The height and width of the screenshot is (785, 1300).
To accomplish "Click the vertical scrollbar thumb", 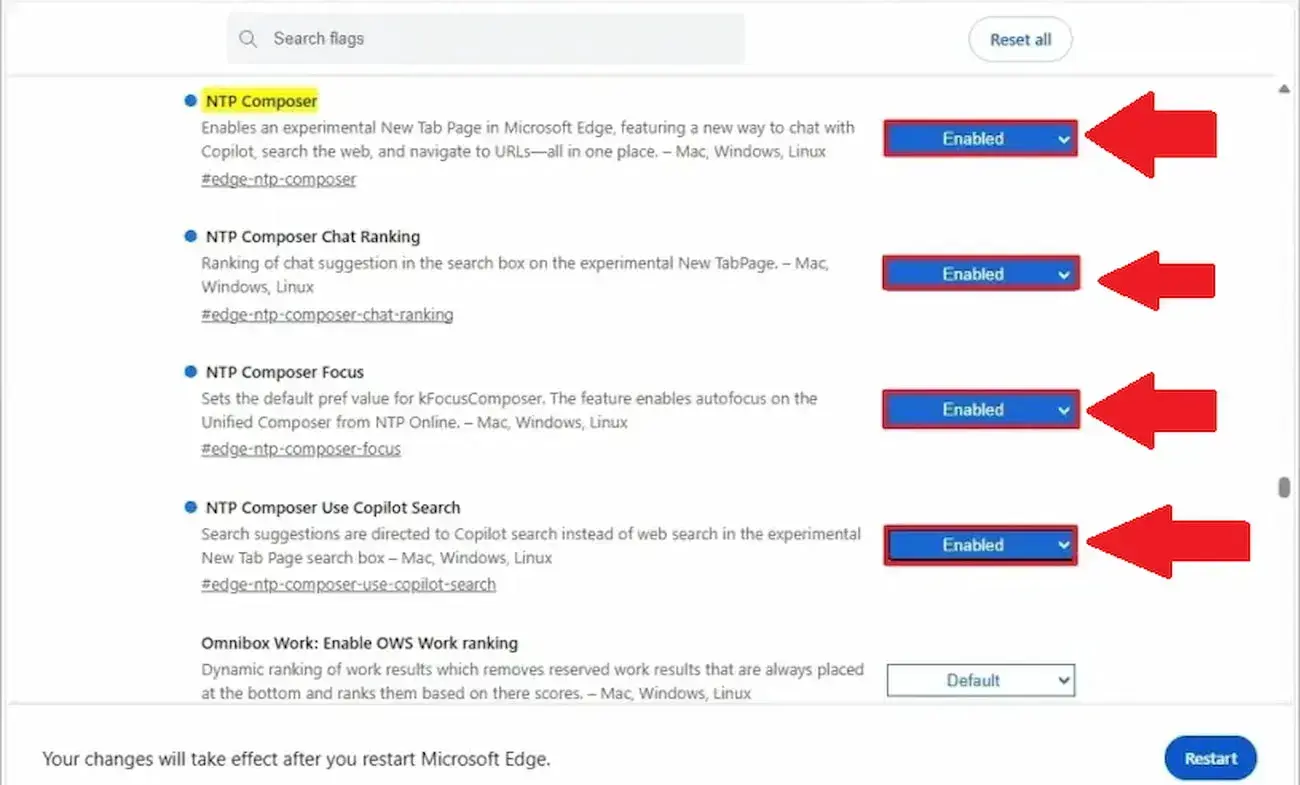I will [1283, 487].
